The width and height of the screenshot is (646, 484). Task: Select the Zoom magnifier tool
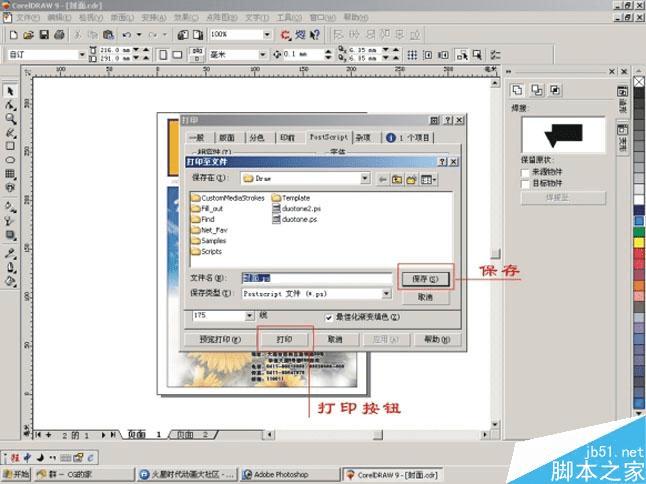(10, 119)
